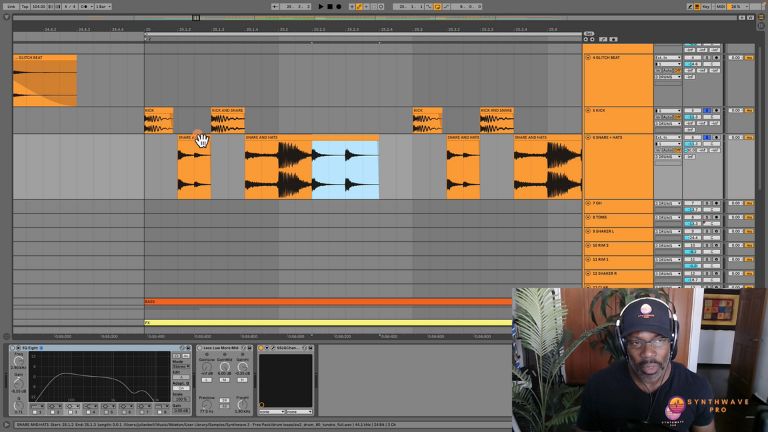
Task: Select the GLITCH BEAT audio clip
Action: point(45,80)
